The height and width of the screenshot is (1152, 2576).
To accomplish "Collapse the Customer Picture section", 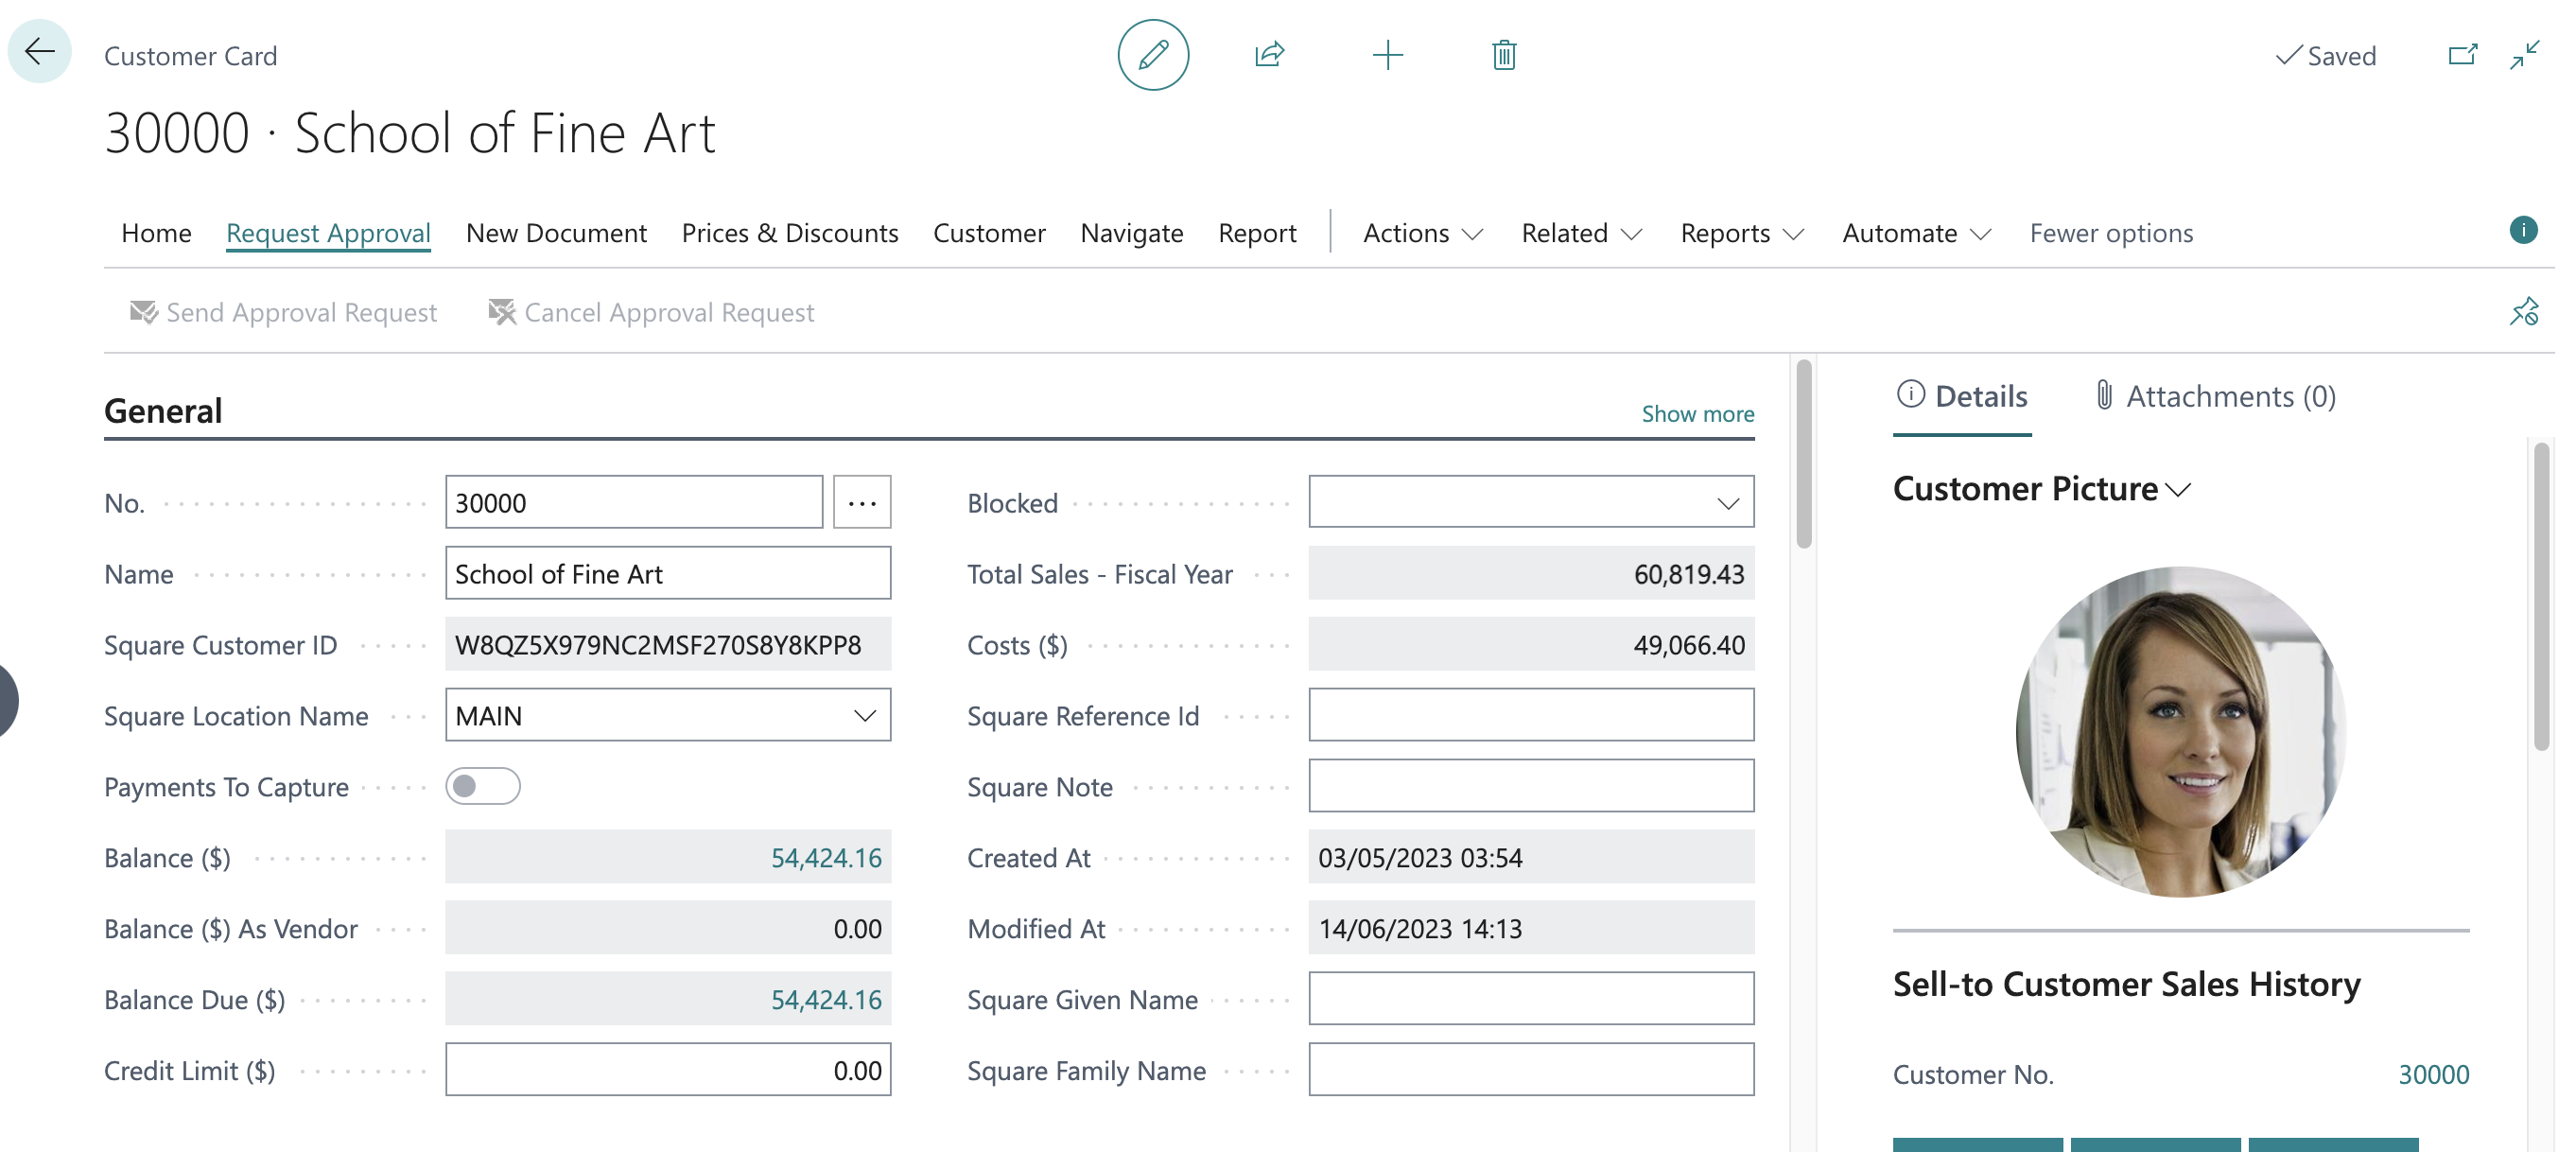I will (2041, 489).
